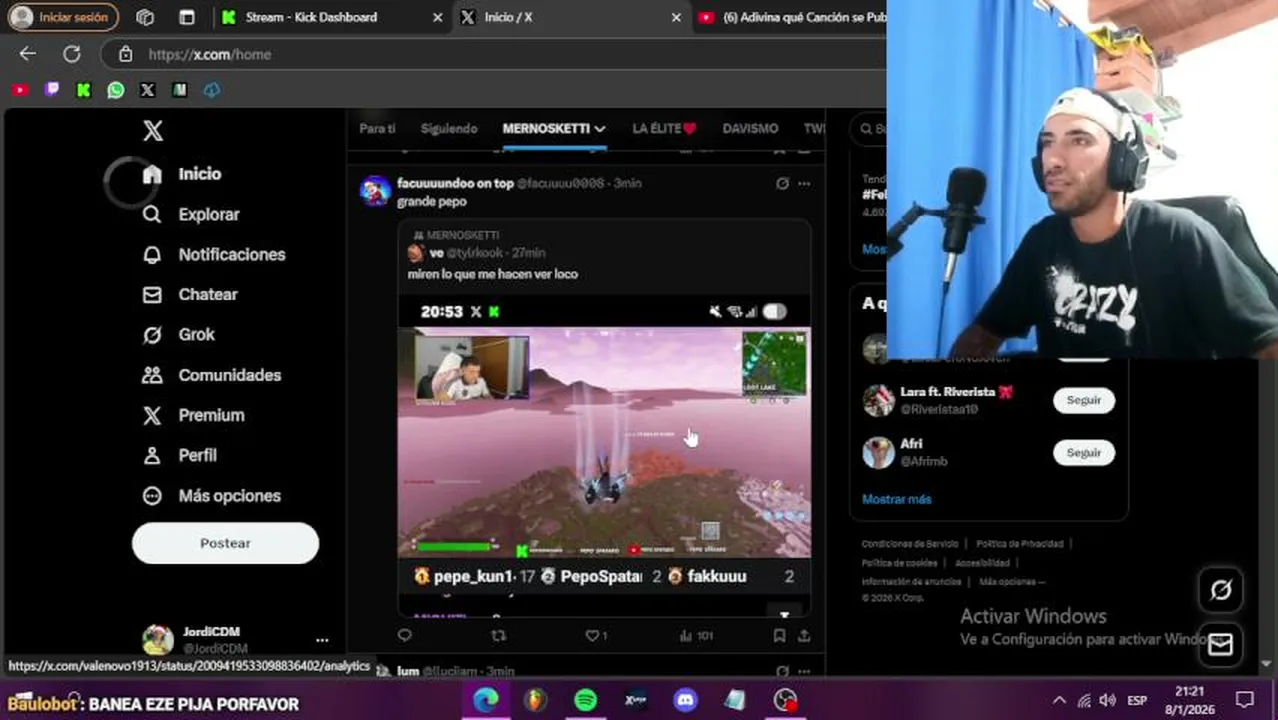Open account menu dots beside JordiCDM

[322, 640]
